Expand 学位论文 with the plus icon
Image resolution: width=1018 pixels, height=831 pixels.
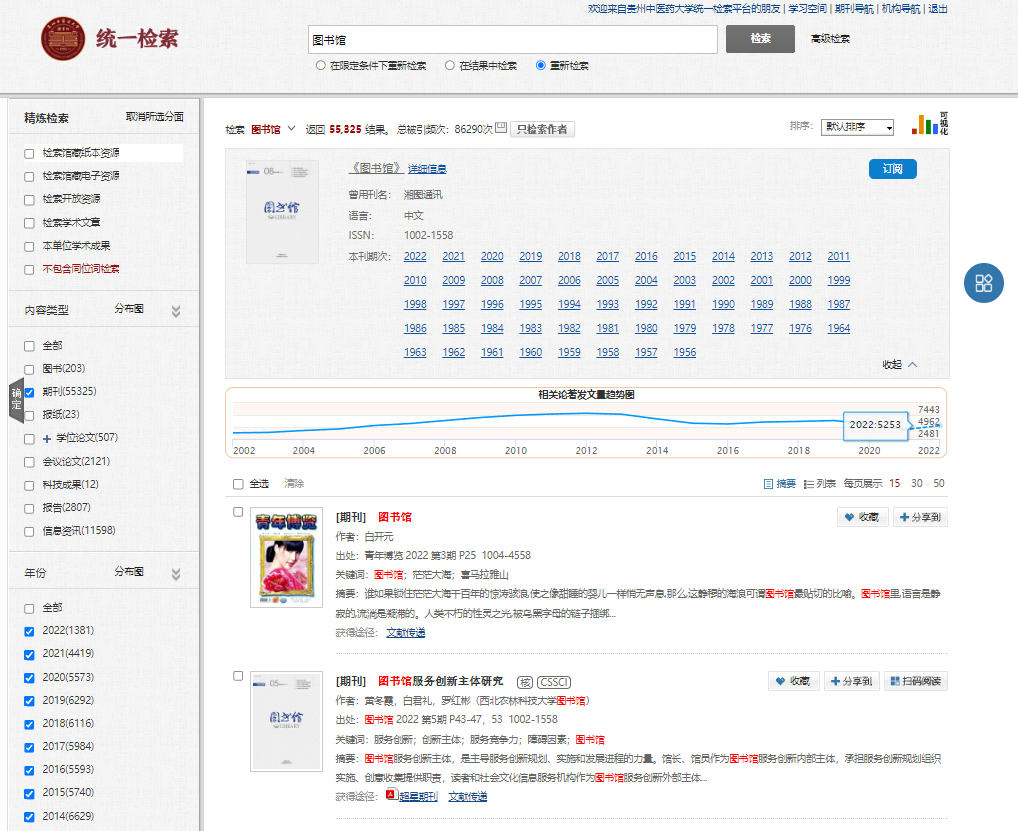46,438
